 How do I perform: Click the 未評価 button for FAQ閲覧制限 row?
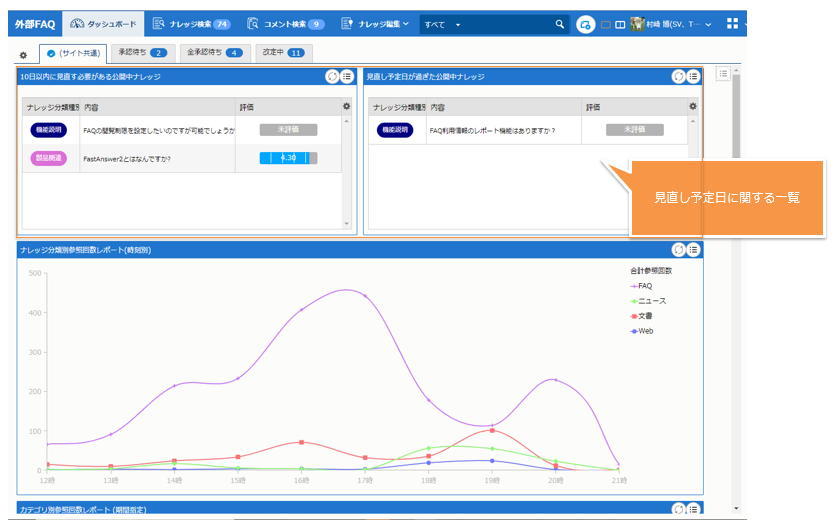288,130
